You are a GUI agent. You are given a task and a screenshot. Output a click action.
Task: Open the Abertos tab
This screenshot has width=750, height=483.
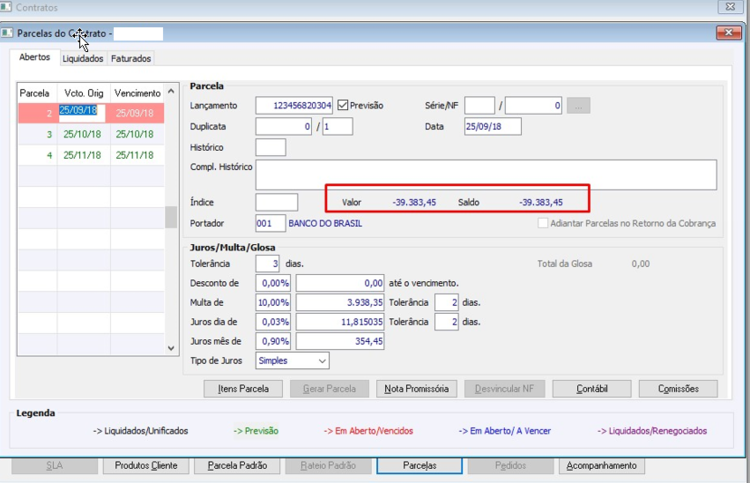pos(34,57)
